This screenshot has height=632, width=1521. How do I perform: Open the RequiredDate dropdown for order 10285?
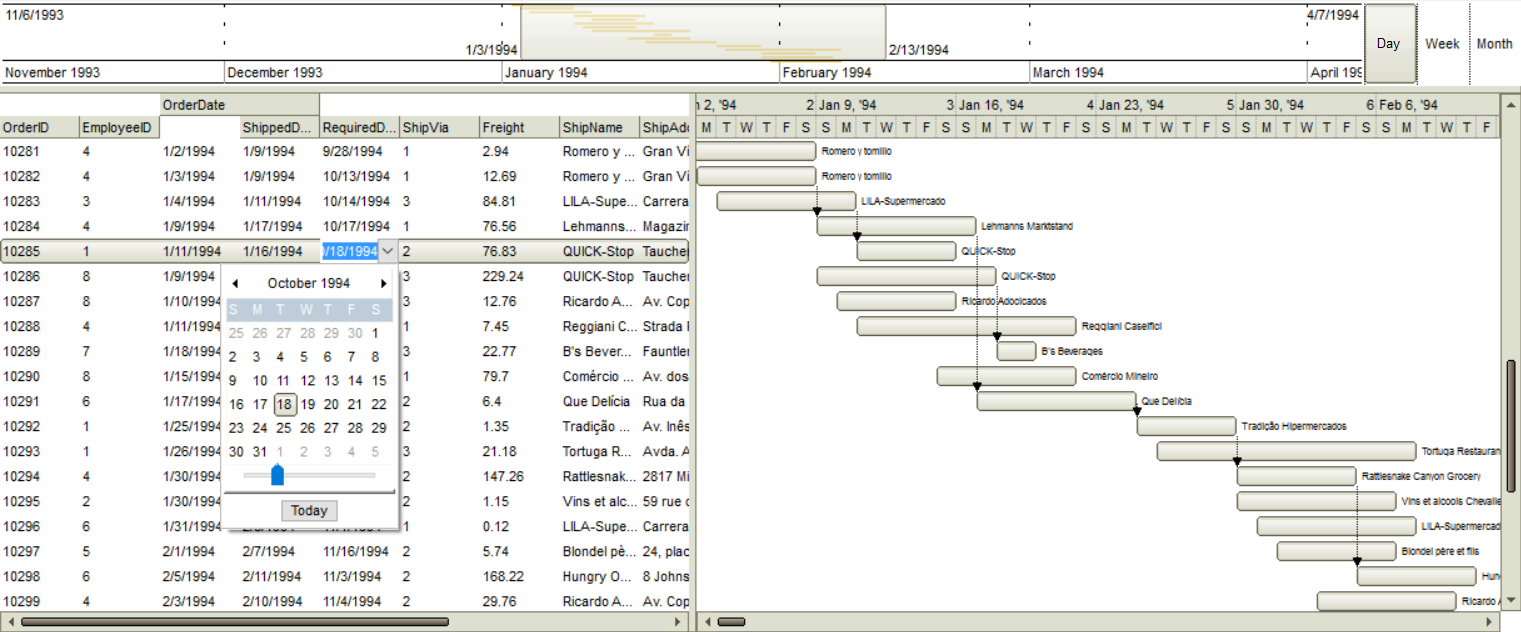coord(388,251)
